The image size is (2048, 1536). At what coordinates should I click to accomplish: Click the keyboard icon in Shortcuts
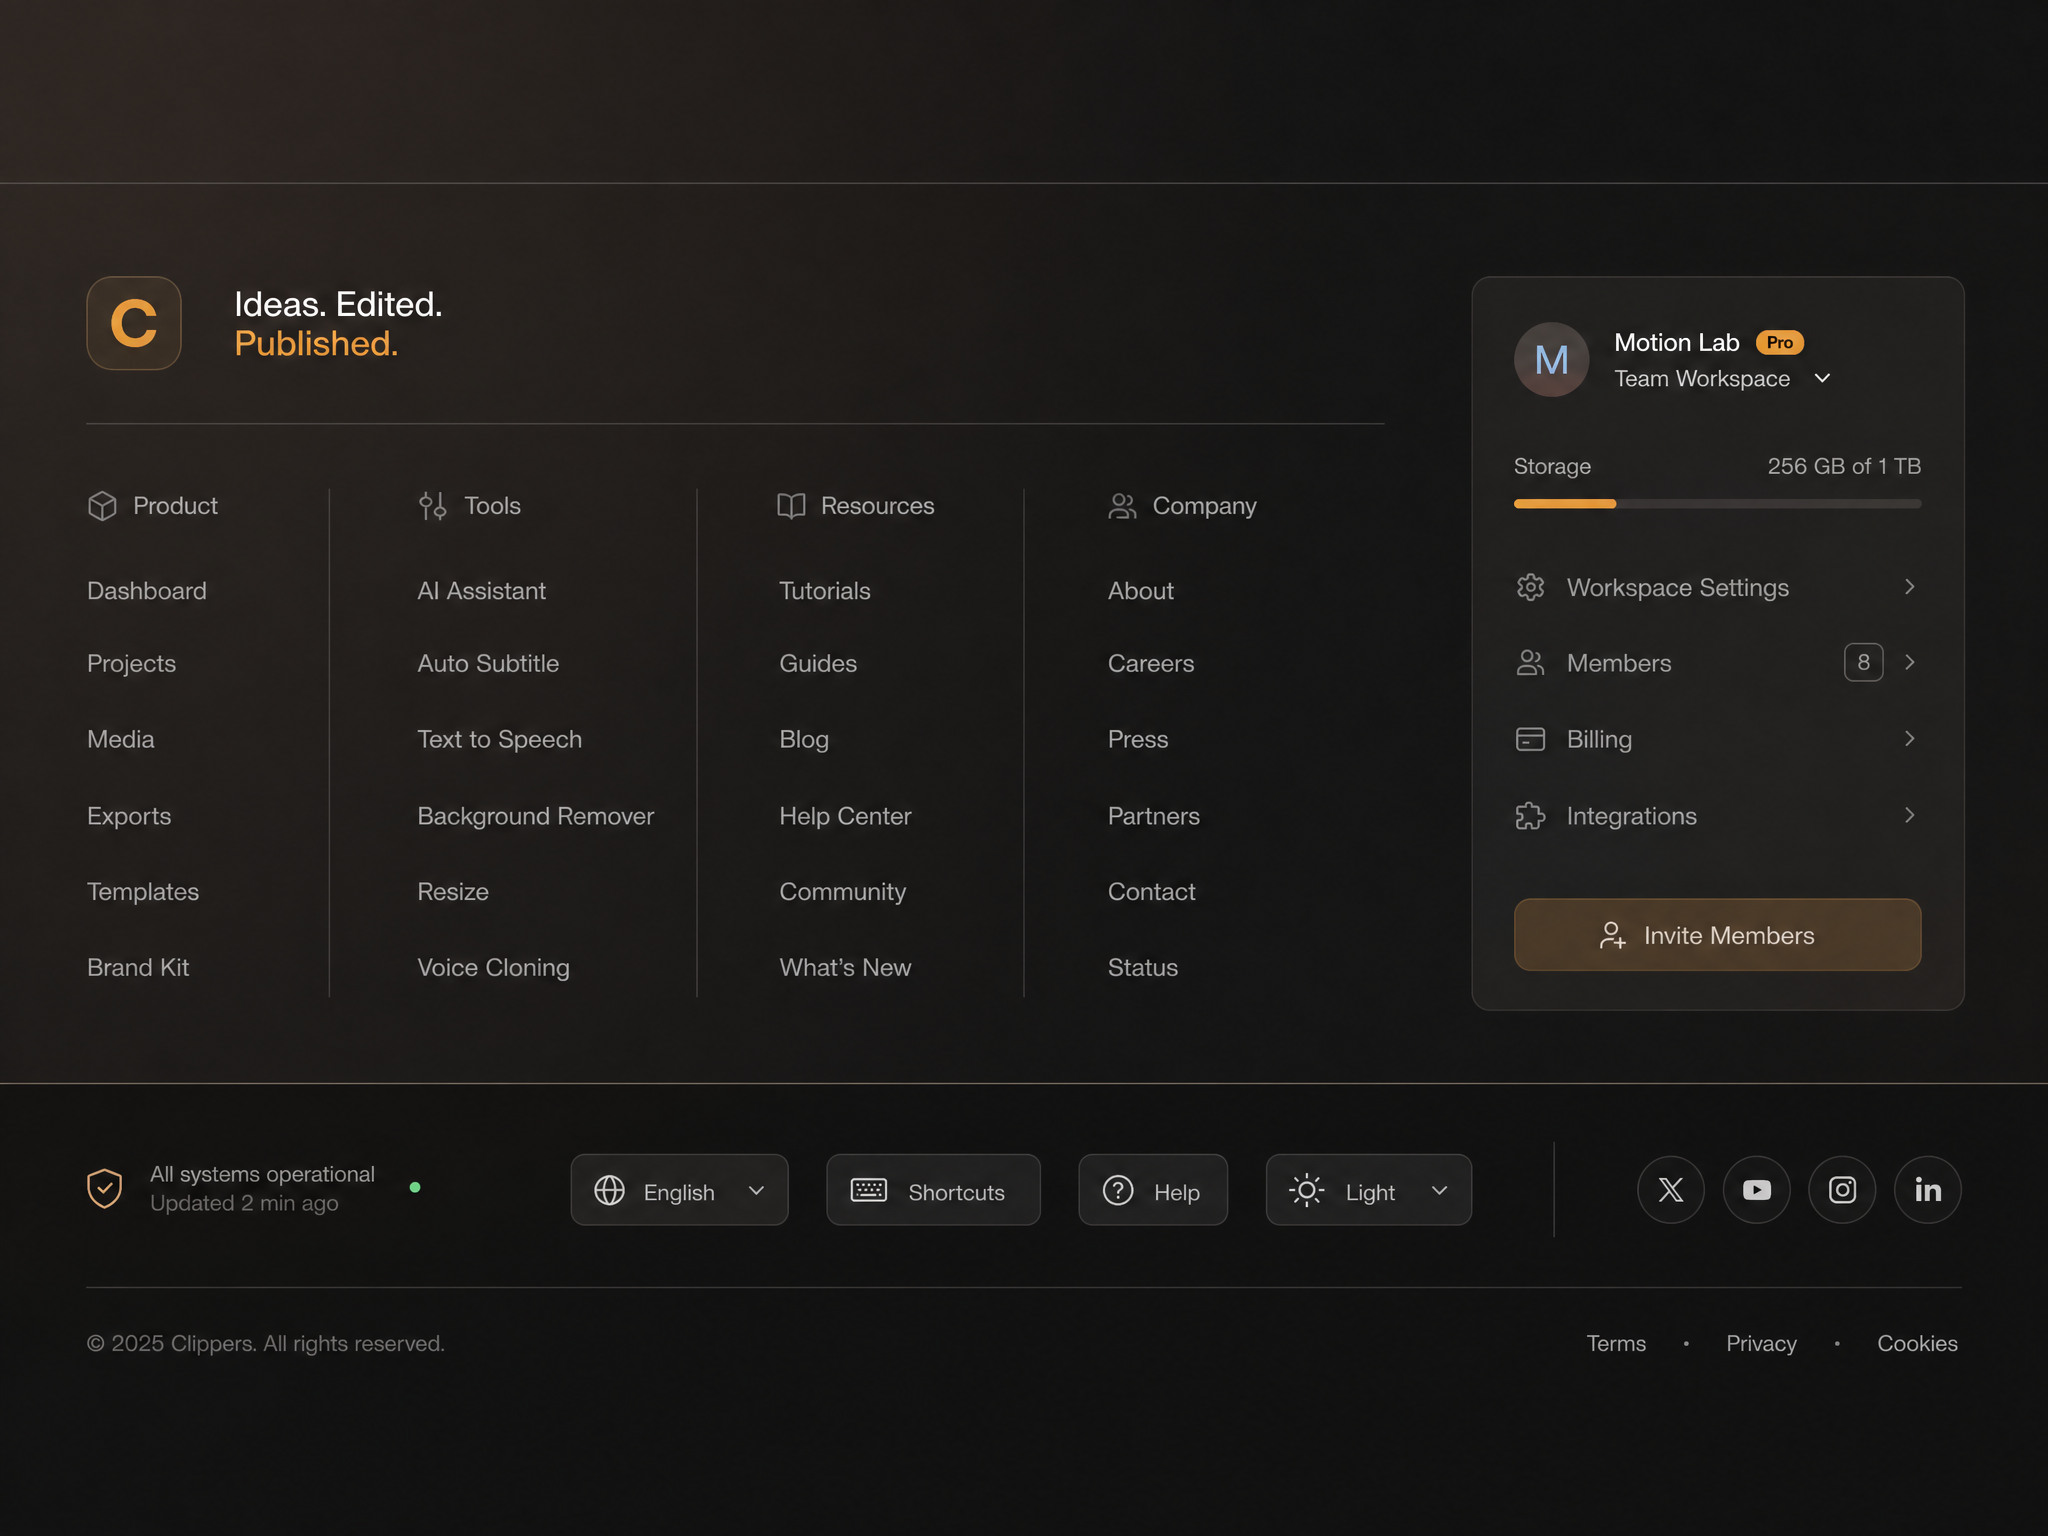(x=868, y=1190)
